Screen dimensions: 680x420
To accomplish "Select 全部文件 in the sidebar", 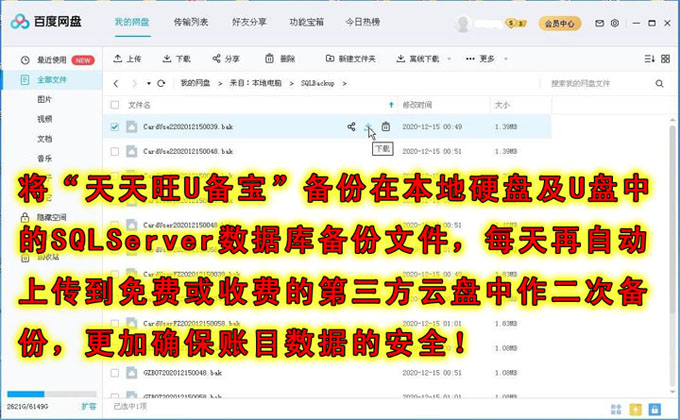I will click(x=52, y=80).
